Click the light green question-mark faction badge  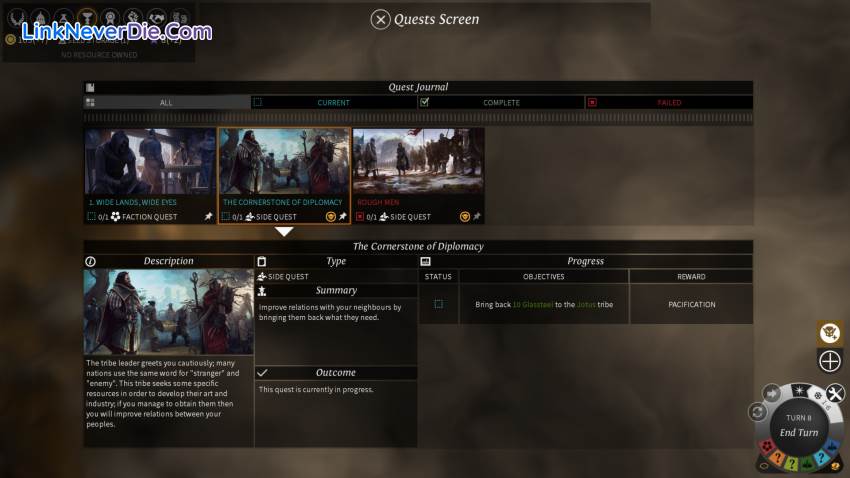792,464
